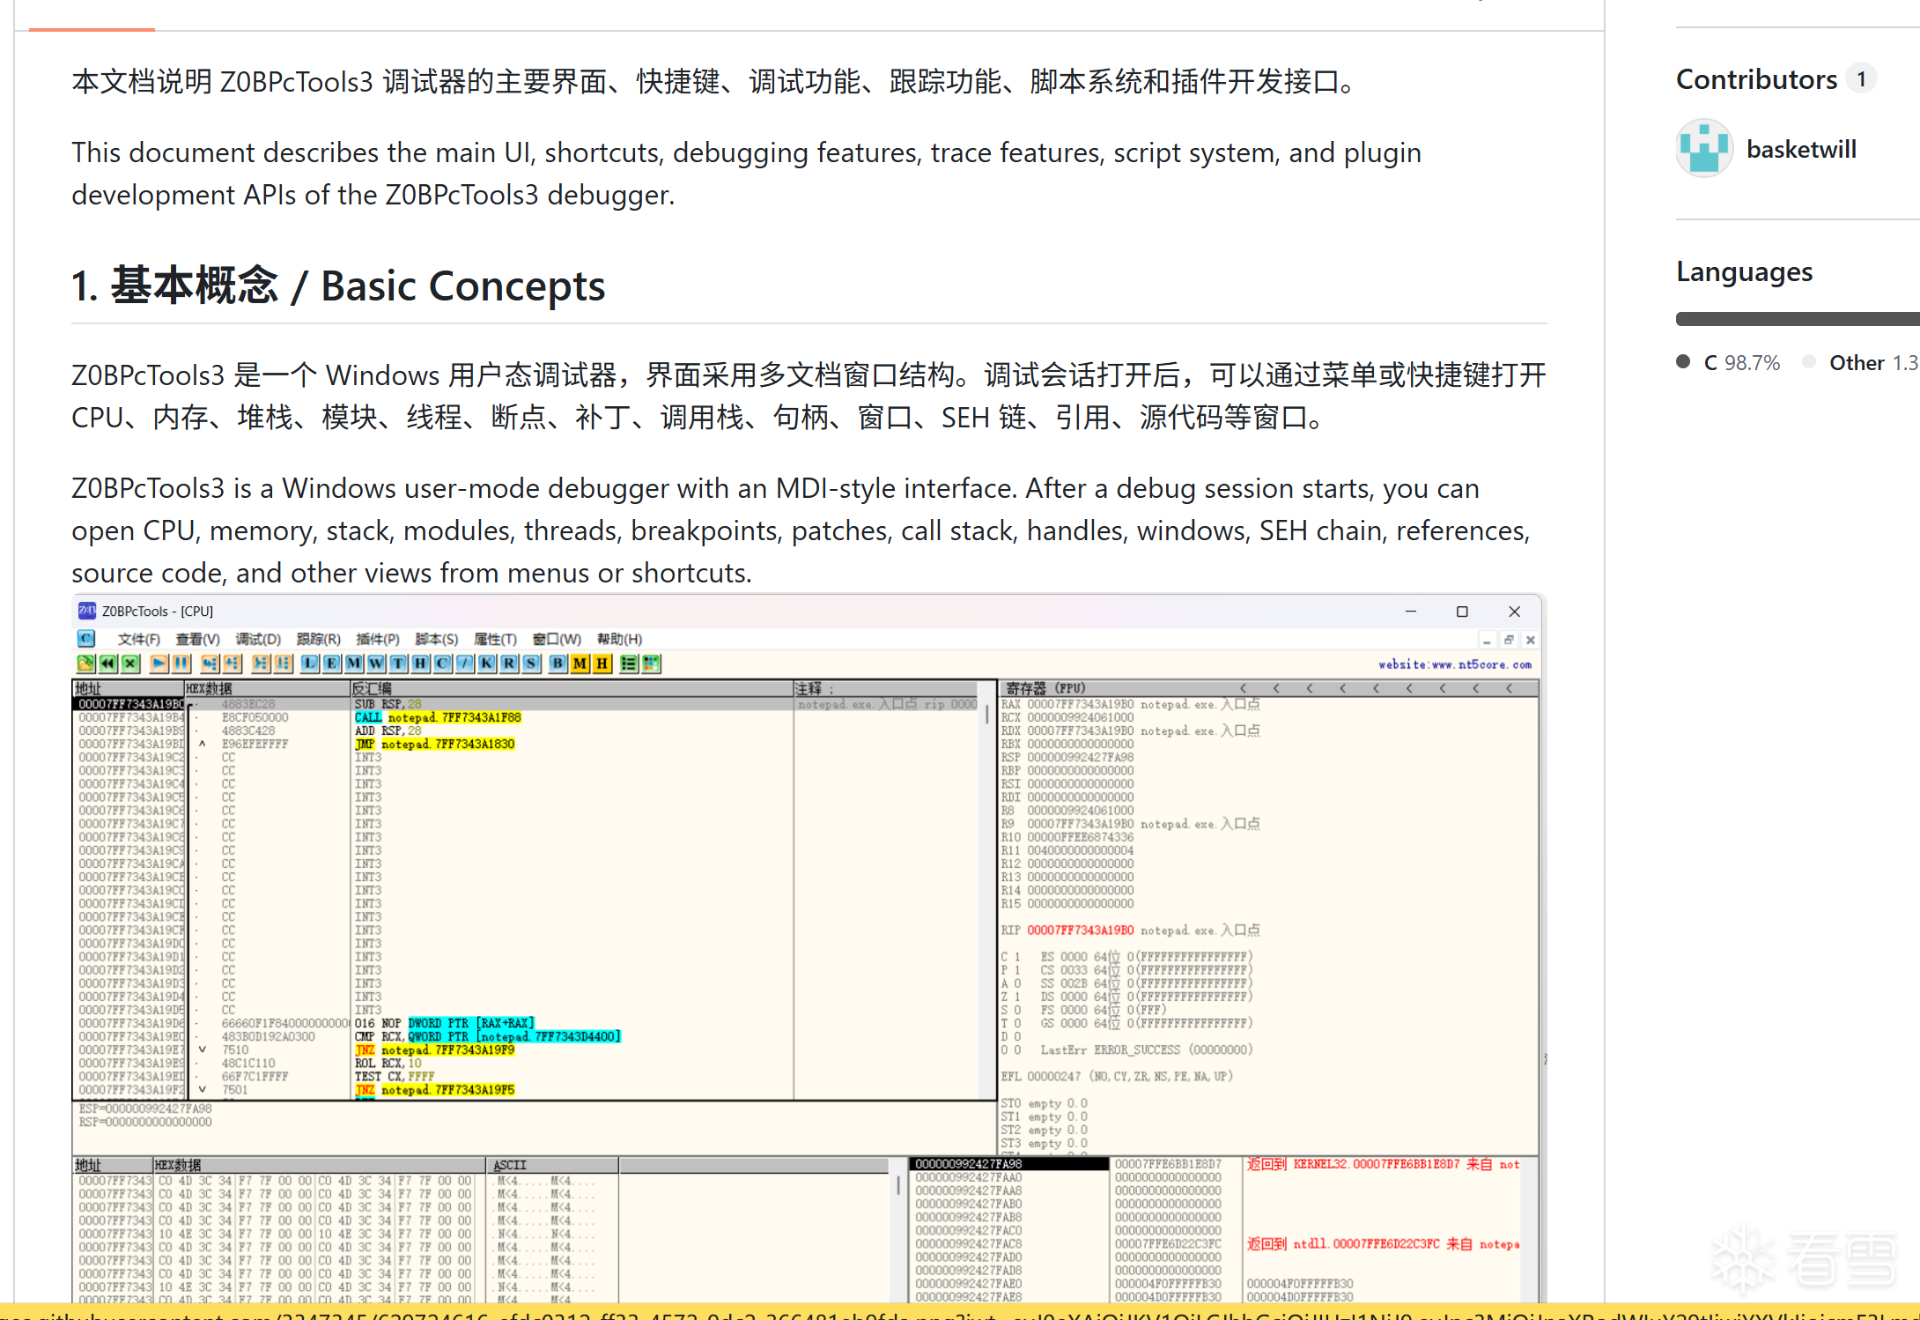Click the CPU child-window icon beside 文件(F)
This screenshot has height=1320, width=1920.
point(86,639)
